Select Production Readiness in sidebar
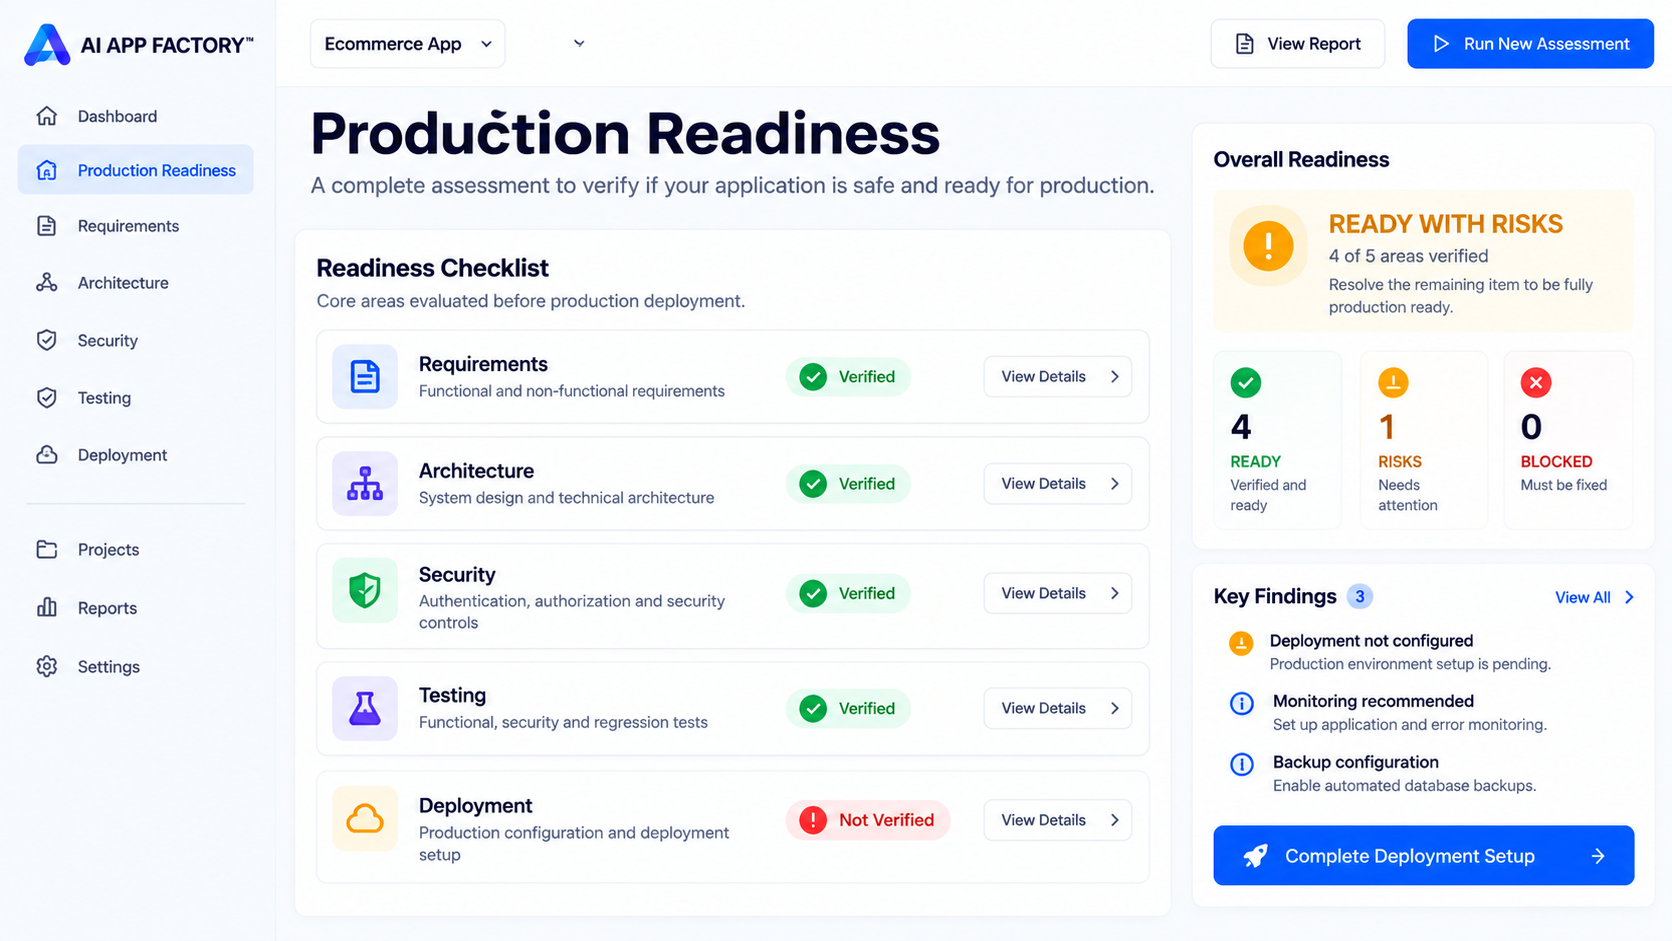Image resolution: width=1672 pixels, height=941 pixels. (136, 170)
